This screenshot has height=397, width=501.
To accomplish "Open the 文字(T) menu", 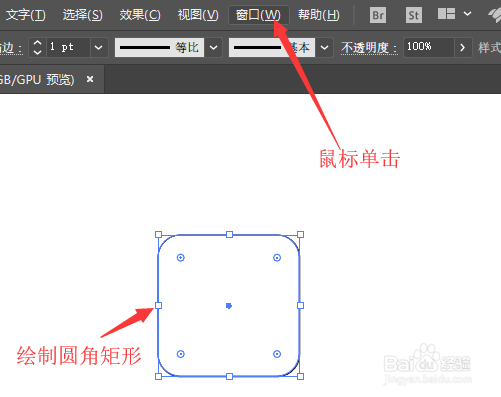I will coord(25,15).
